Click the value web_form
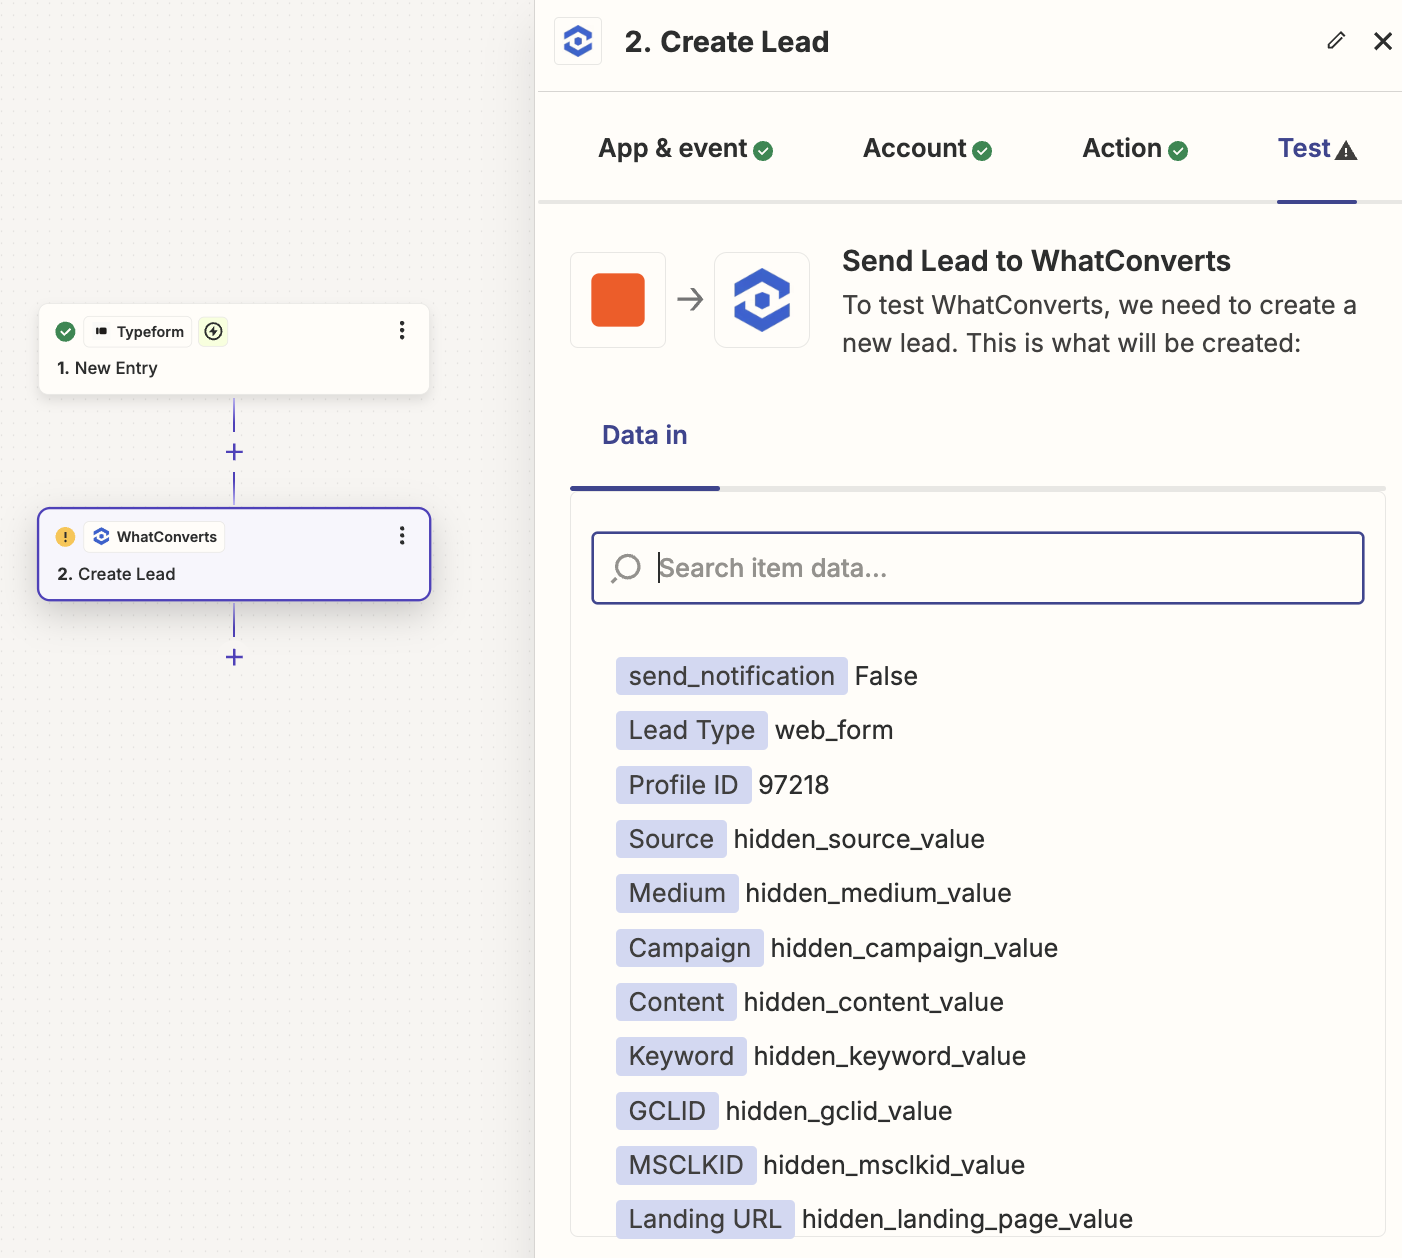 (834, 730)
